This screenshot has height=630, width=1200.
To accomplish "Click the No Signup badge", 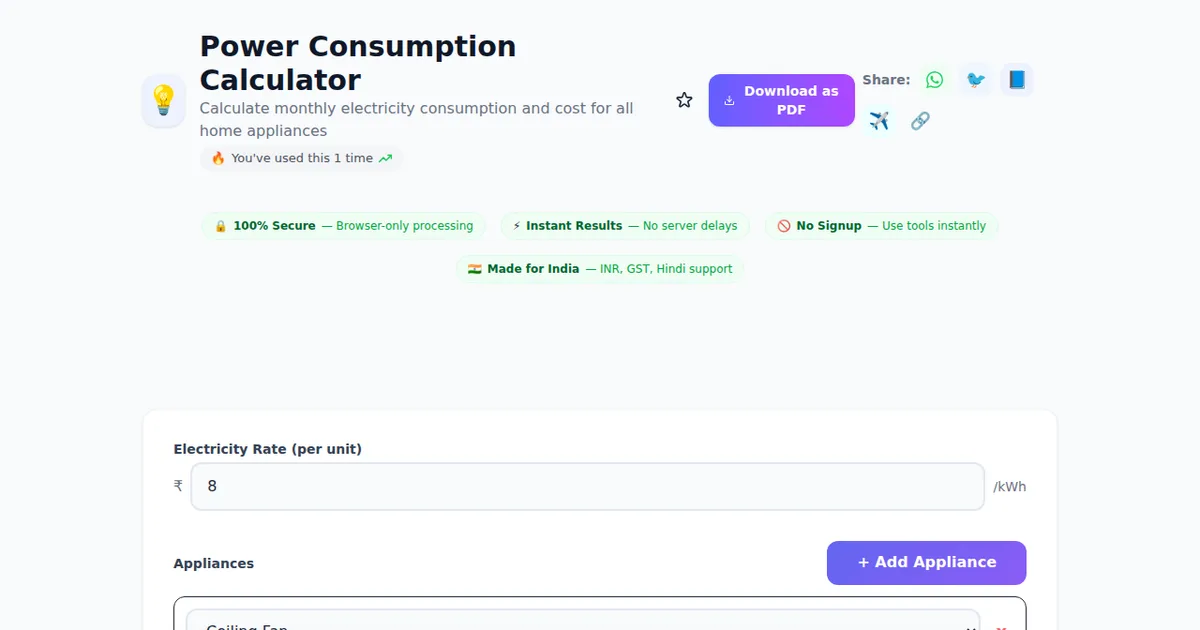I will coord(881,226).
